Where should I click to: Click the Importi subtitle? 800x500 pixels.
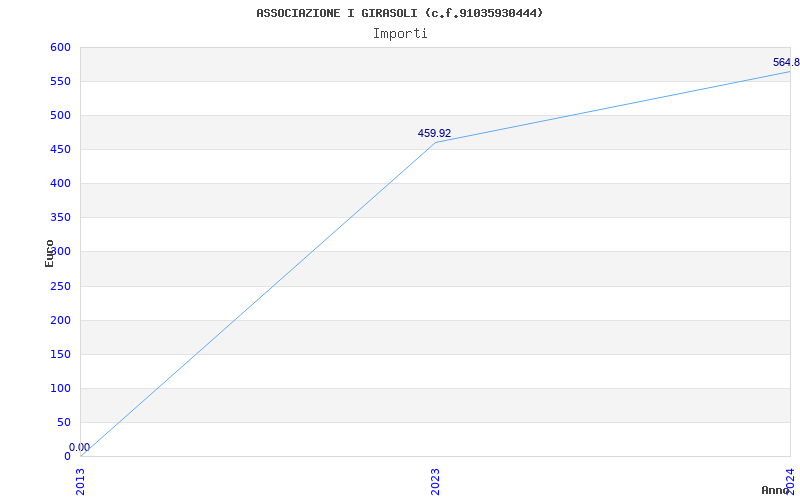(x=399, y=34)
